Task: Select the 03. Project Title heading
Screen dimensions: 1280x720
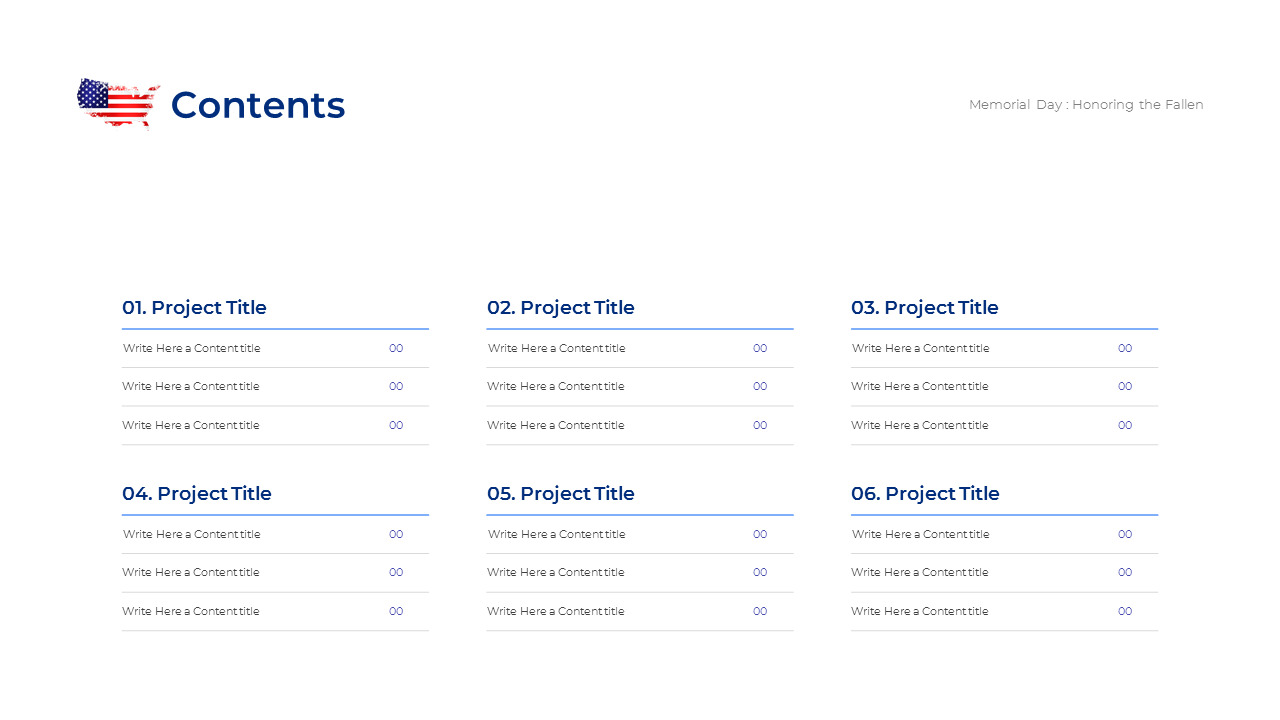Action: [x=925, y=308]
